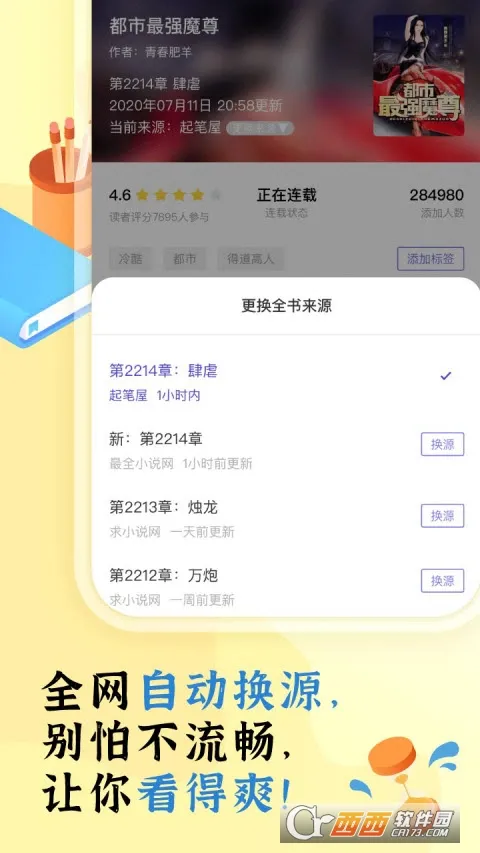The width and height of the screenshot is (480, 853).
Task: Tap the fifth grey rating star
Action: 216,195
